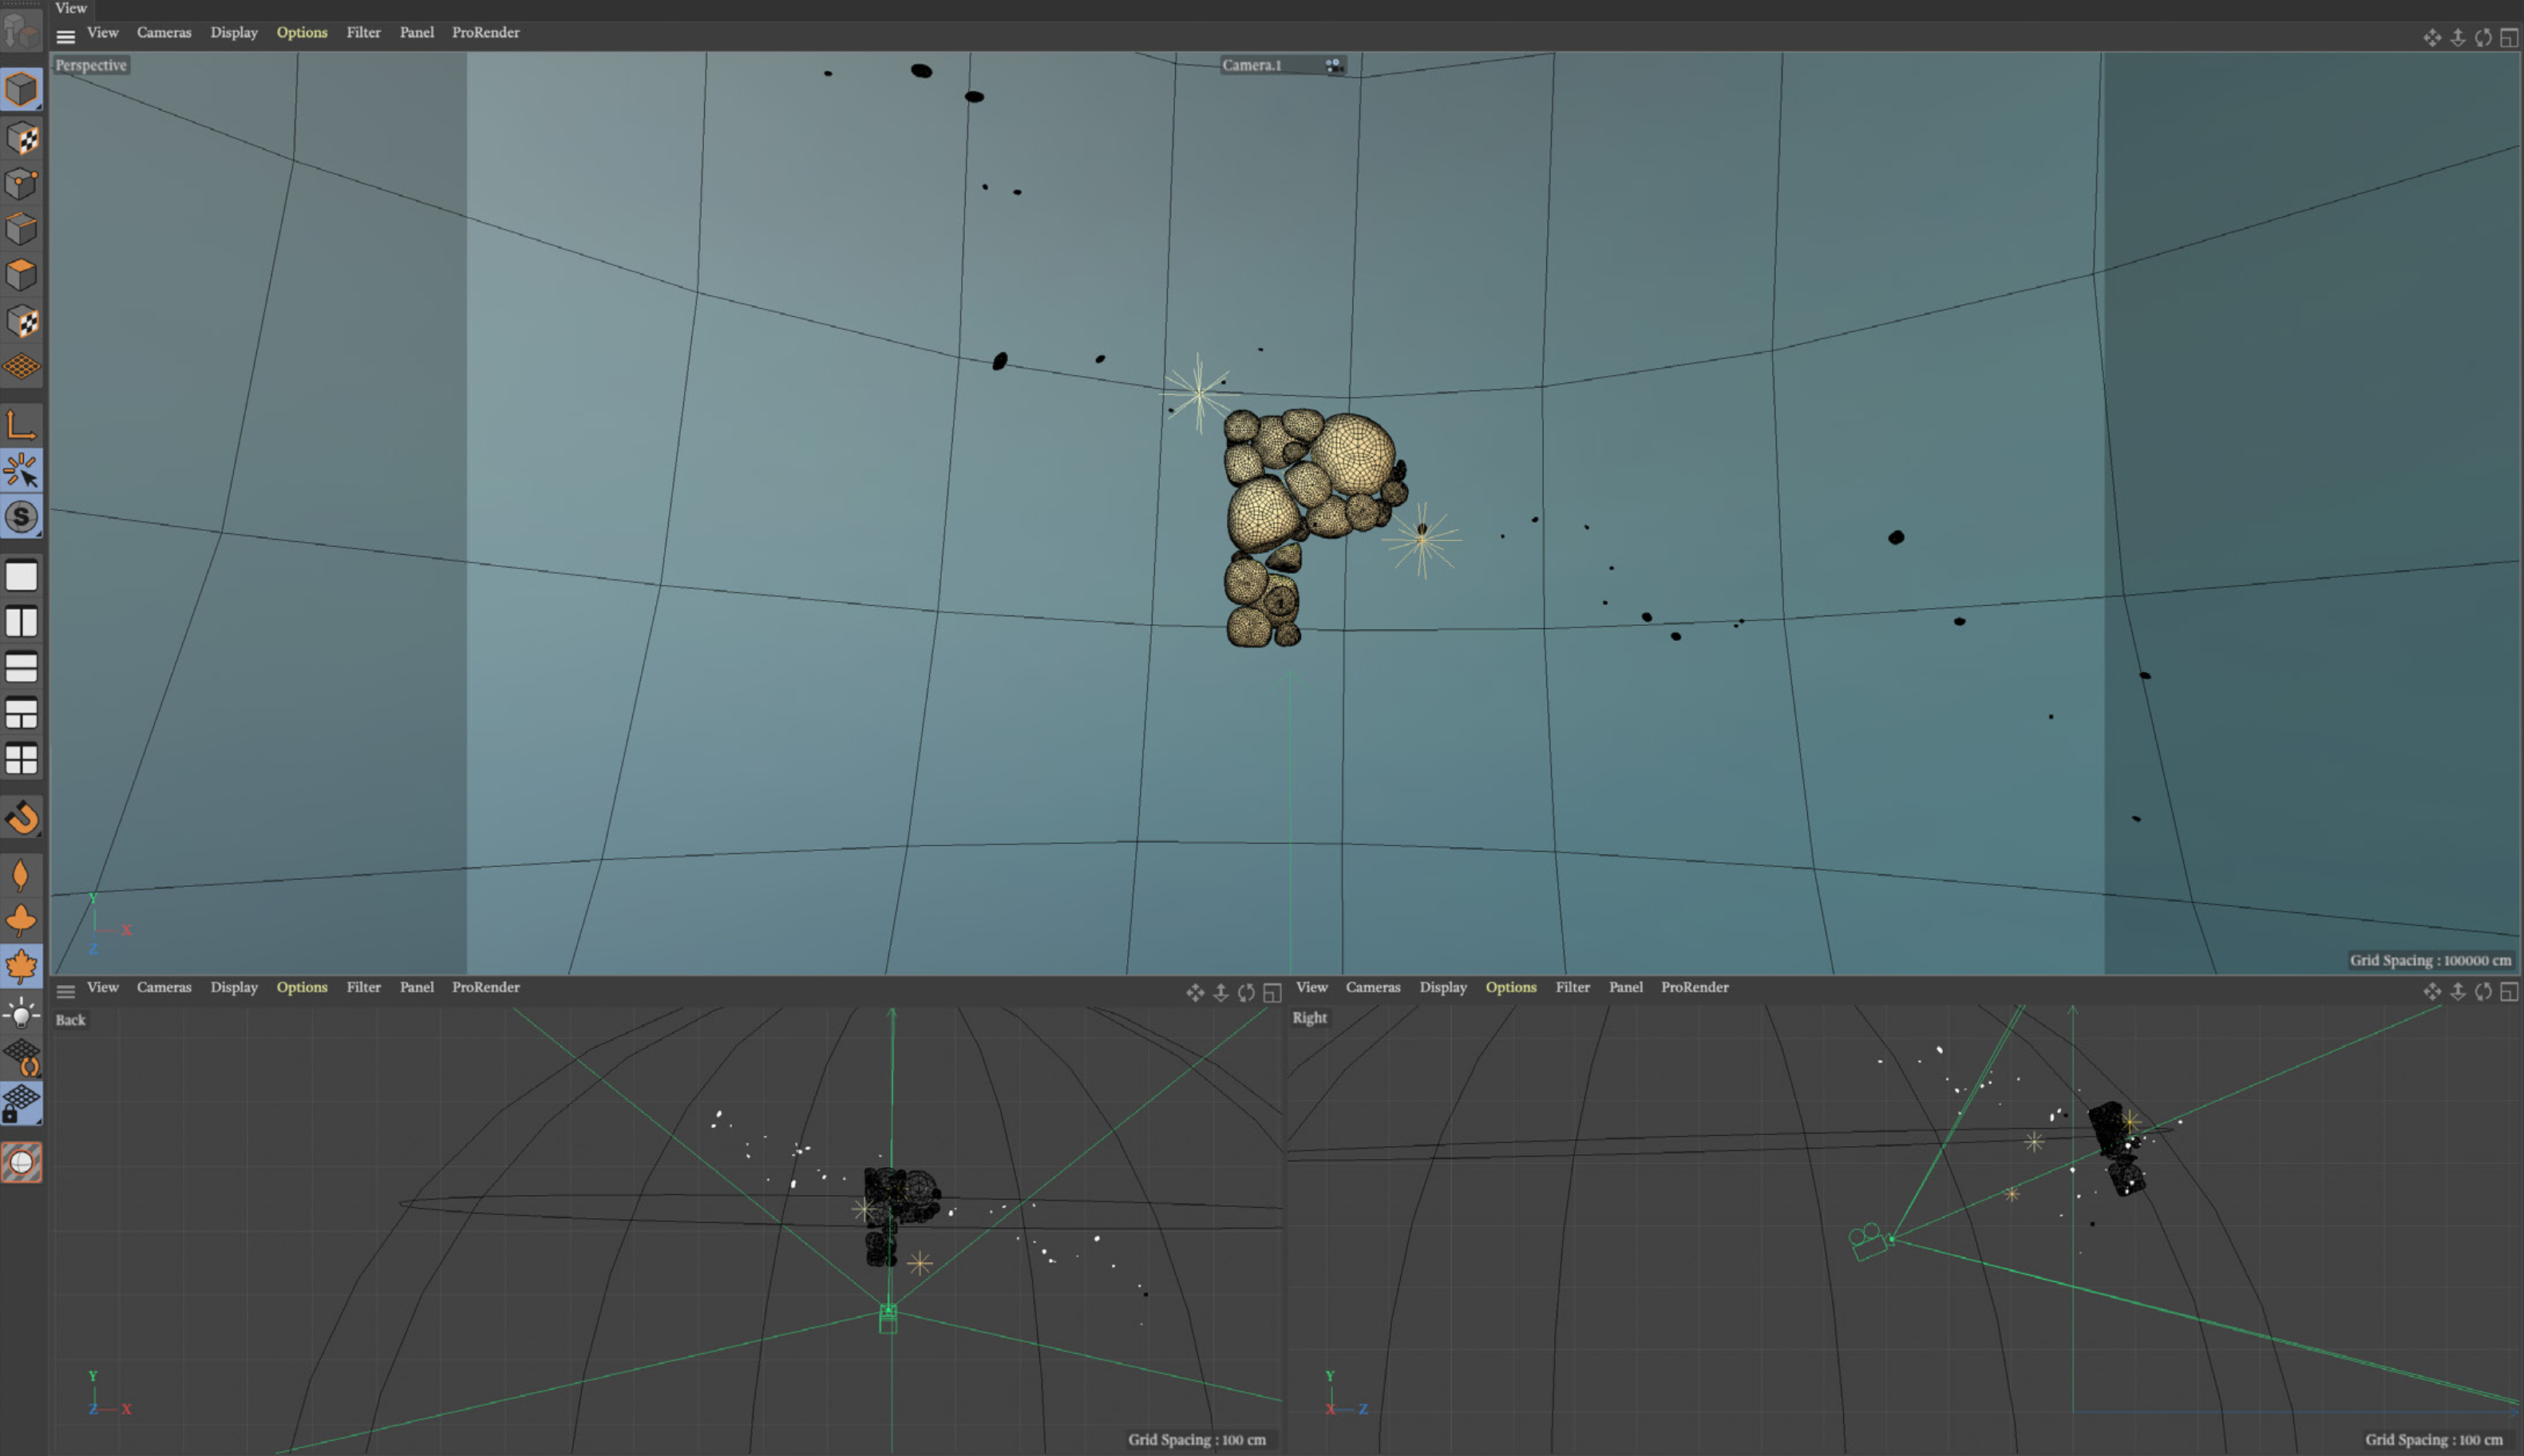Open the Back viewport hamburger menu
2524x1456 pixels.
pyautogui.click(x=66, y=992)
